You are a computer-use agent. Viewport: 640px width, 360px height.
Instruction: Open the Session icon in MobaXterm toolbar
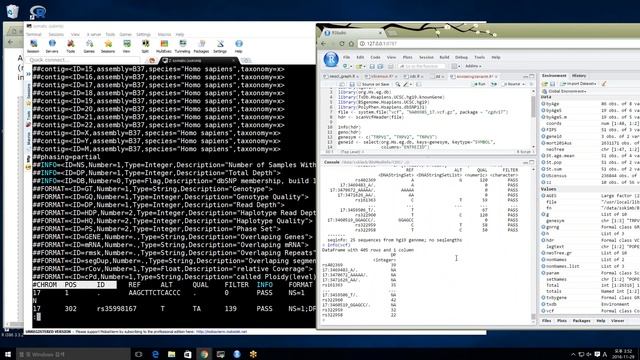click(x=33, y=46)
